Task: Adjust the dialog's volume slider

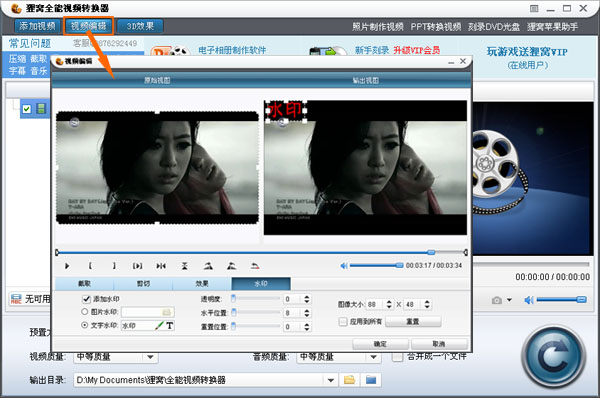Action: point(376,265)
